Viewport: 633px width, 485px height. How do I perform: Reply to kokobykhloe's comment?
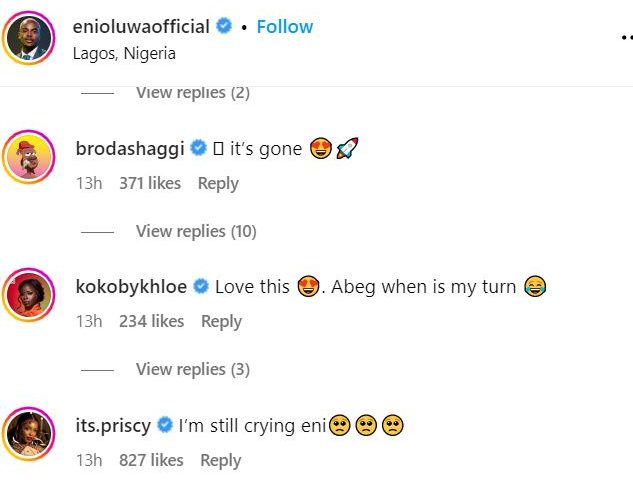tap(221, 321)
